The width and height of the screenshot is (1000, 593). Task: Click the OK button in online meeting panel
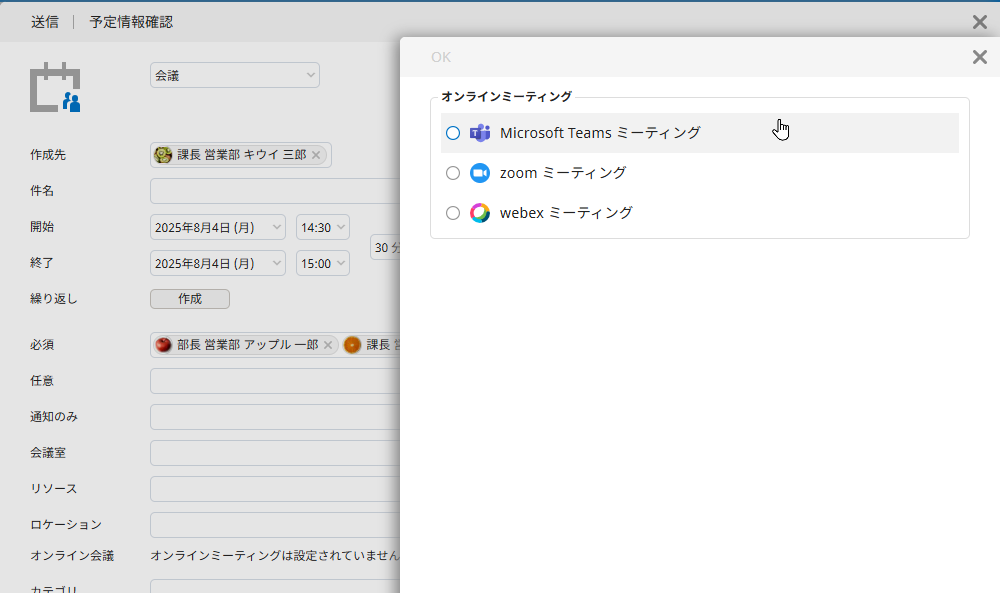click(x=441, y=57)
